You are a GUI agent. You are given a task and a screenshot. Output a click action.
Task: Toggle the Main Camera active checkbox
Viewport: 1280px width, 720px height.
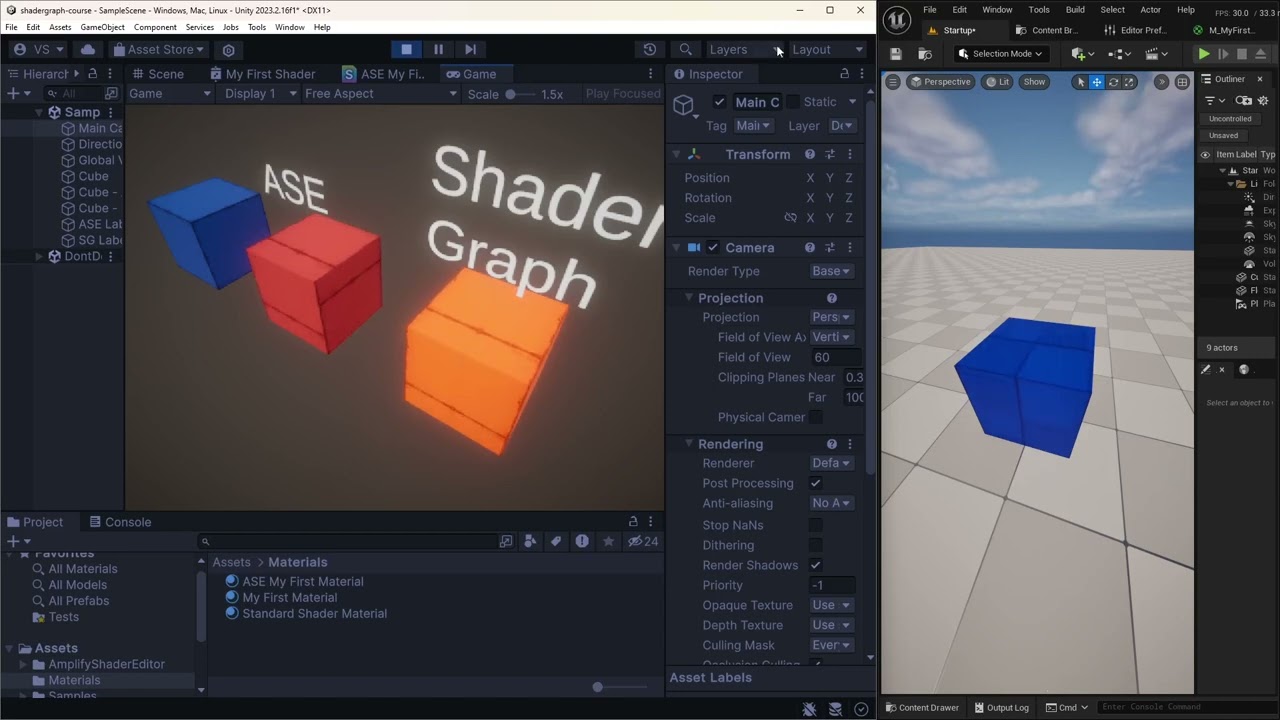719,102
